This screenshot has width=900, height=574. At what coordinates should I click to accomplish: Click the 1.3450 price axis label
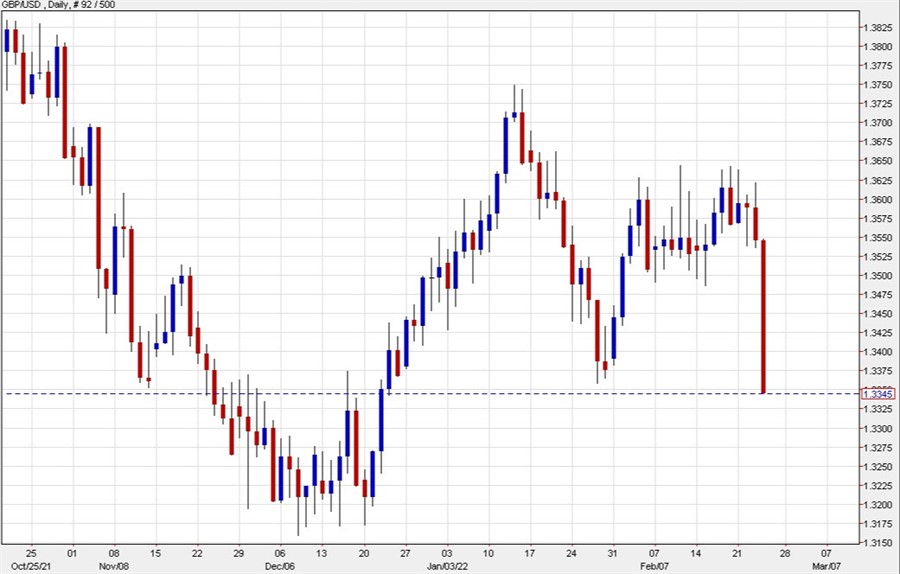[878, 314]
